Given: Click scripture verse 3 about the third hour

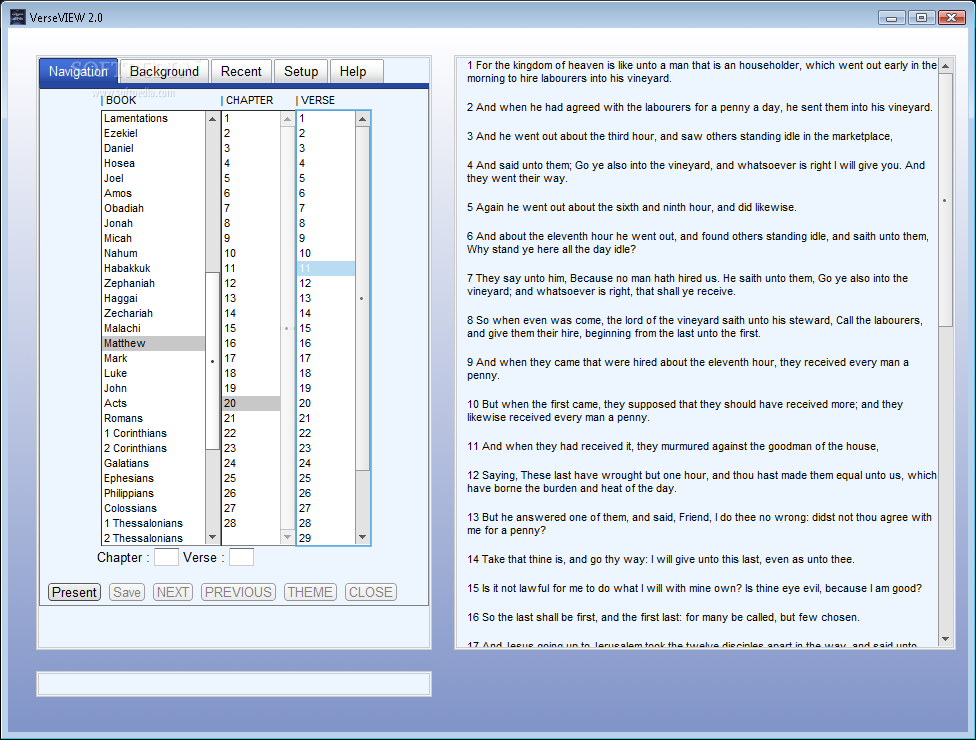Looking at the screenshot, I should tap(680, 136).
